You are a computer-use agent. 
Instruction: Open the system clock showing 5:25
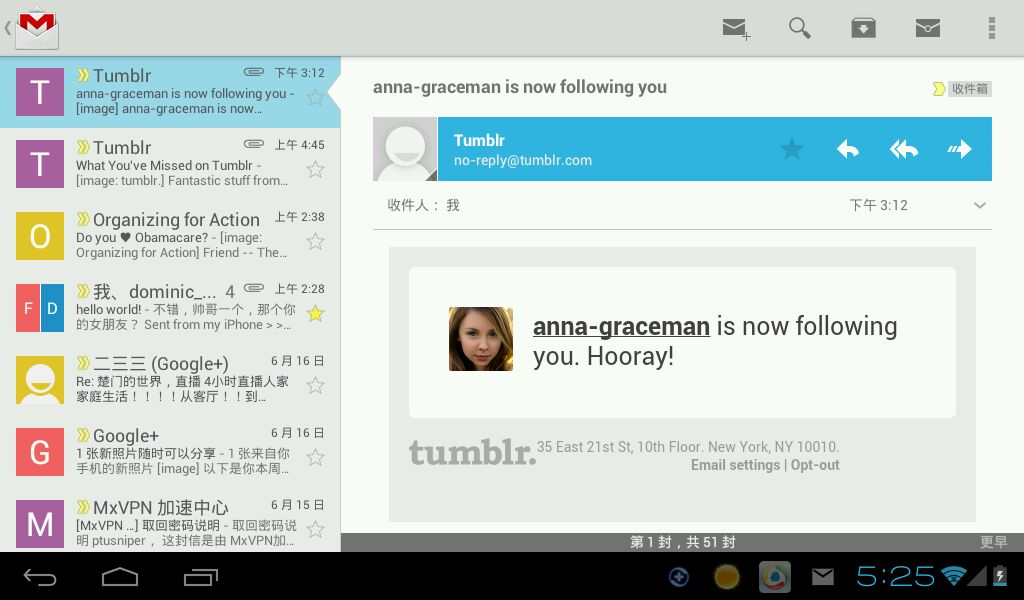click(895, 576)
